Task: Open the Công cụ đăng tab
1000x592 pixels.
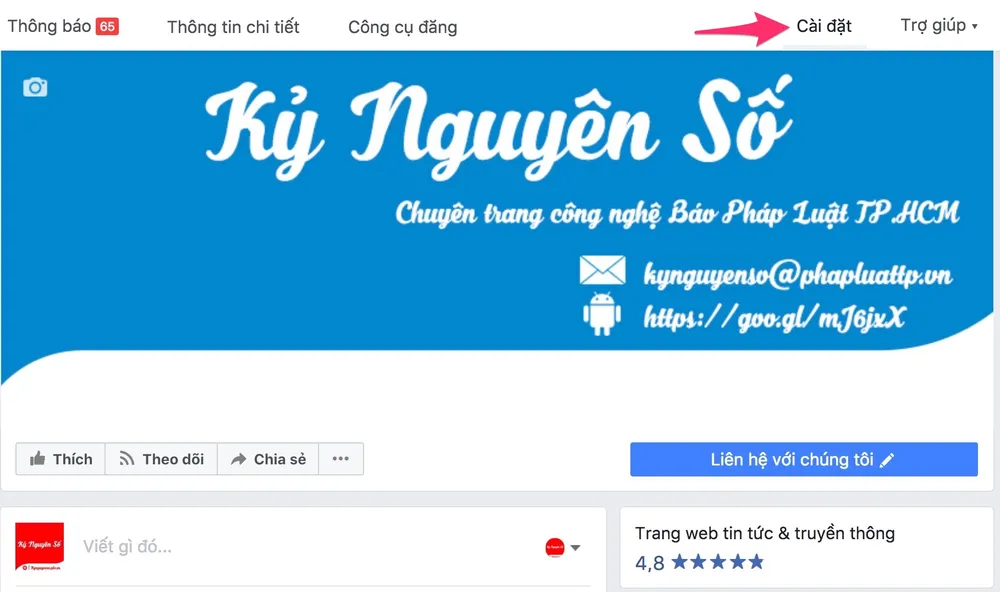Action: [x=402, y=27]
